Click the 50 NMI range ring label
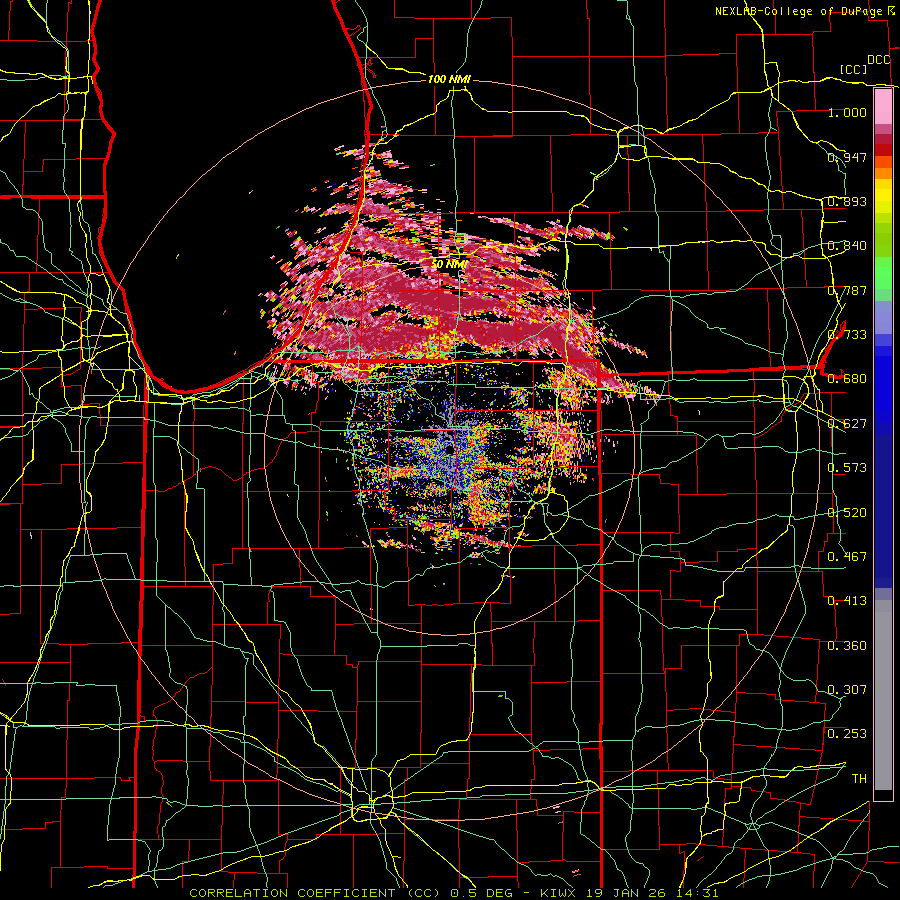This screenshot has height=900, width=900. [x=448, y=265]
